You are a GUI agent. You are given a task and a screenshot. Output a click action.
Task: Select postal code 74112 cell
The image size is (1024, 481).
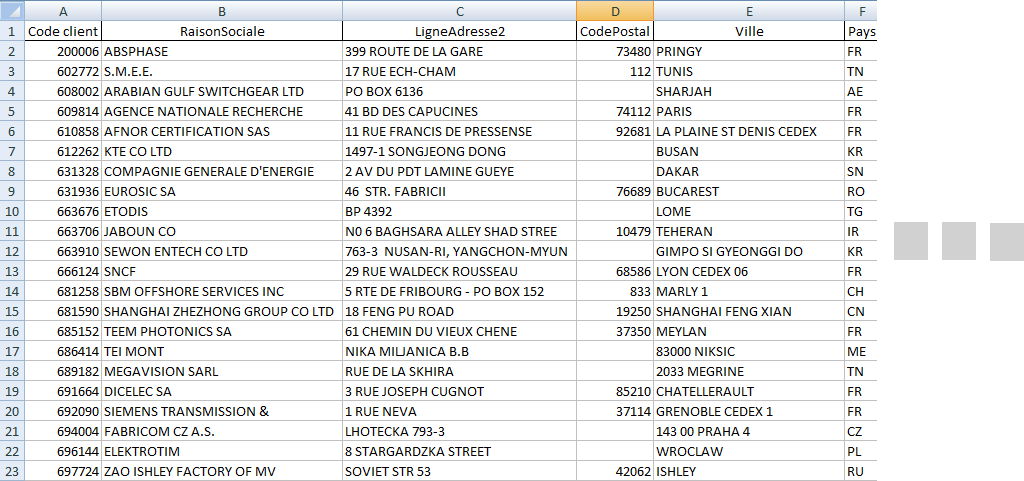615,111
